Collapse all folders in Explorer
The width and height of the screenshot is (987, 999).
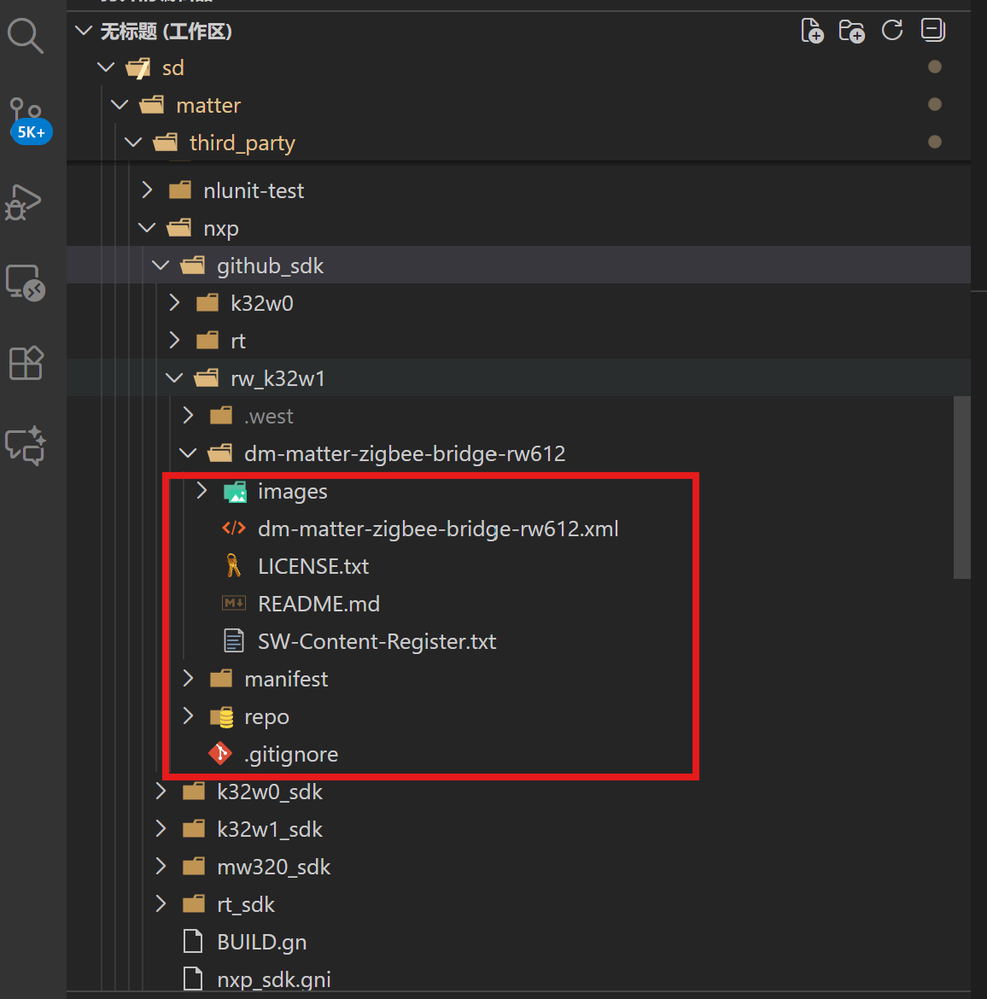[932, 31]
